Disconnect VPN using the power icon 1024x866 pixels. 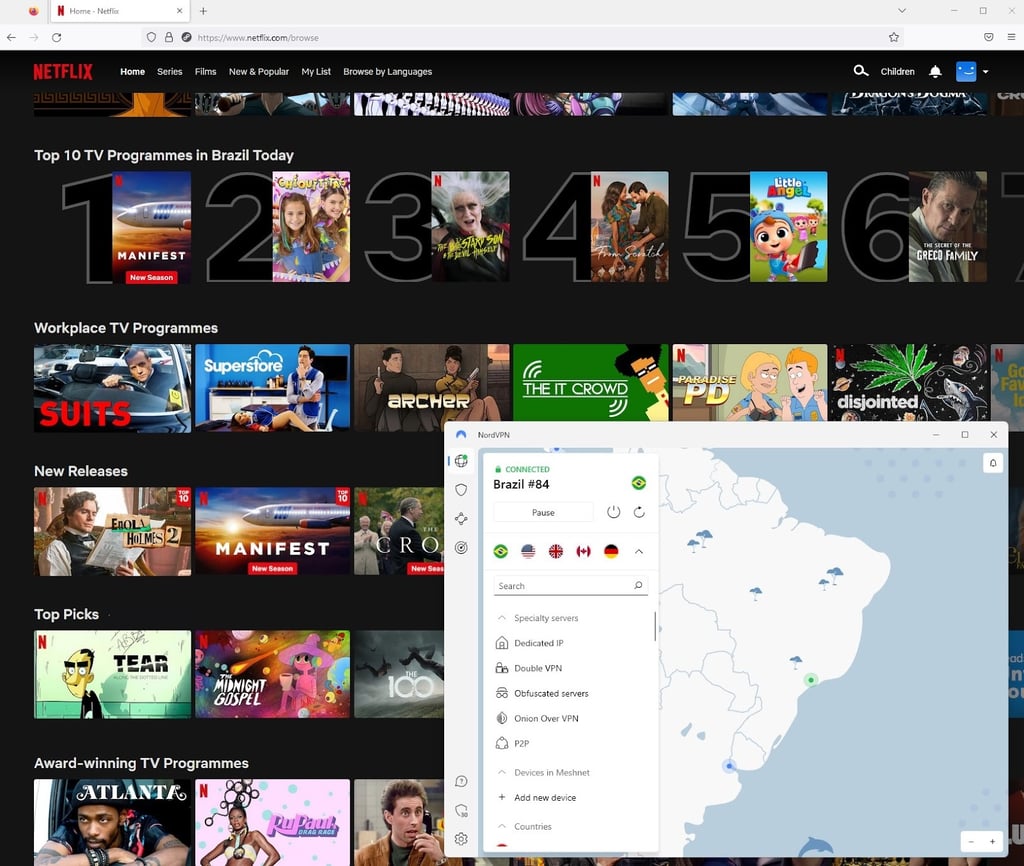click(613, 512)
